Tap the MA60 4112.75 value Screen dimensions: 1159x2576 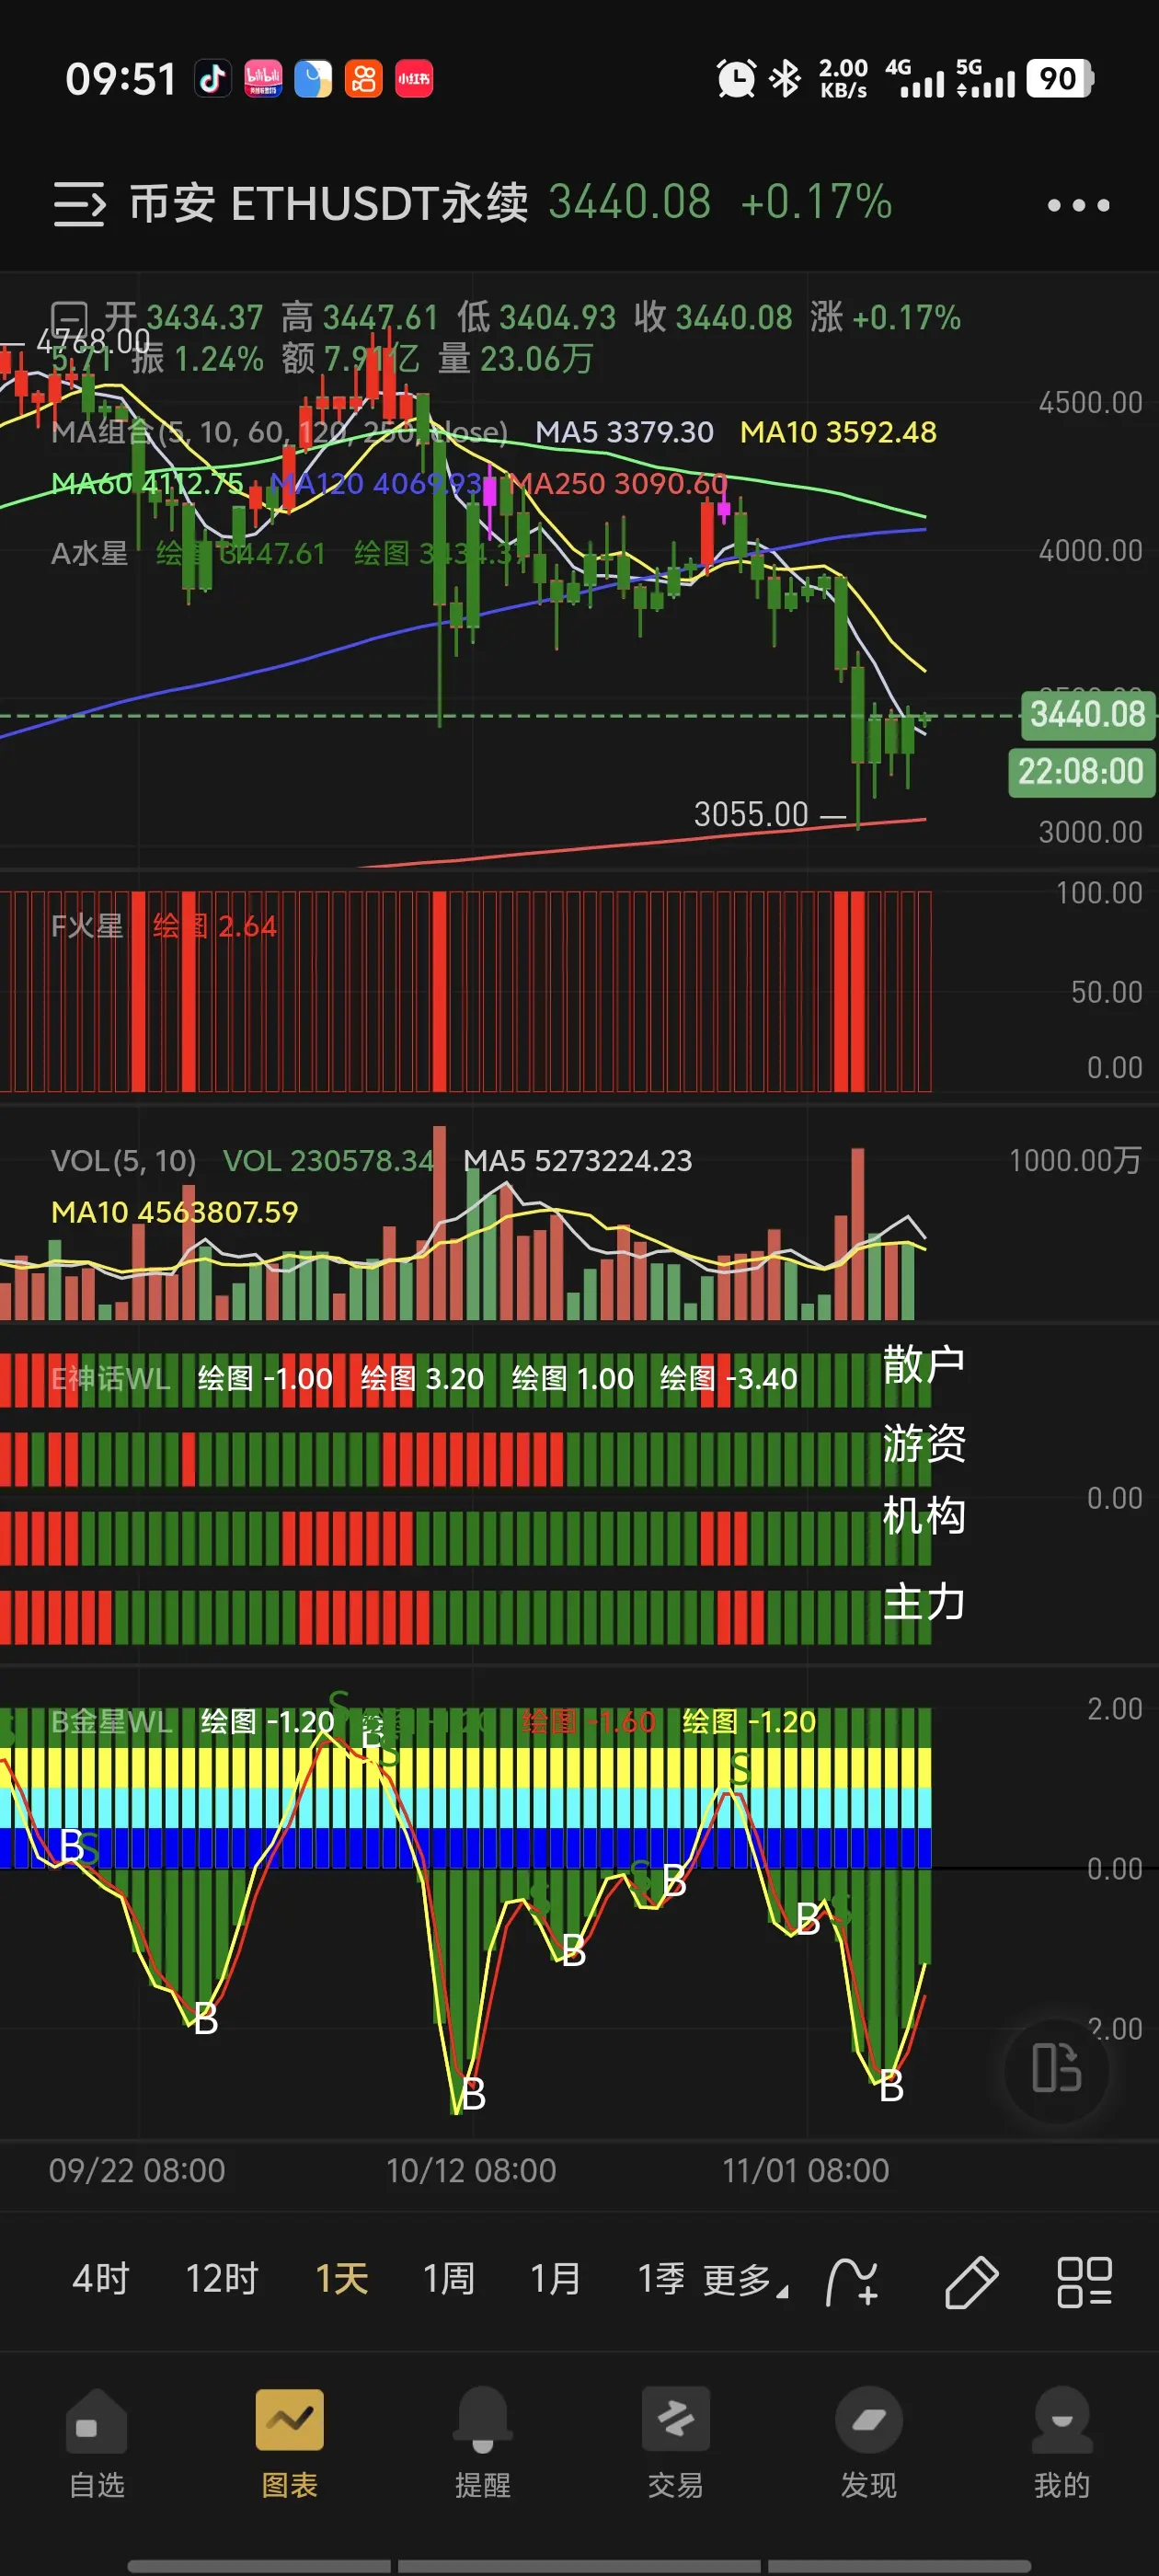coord(147,484)
